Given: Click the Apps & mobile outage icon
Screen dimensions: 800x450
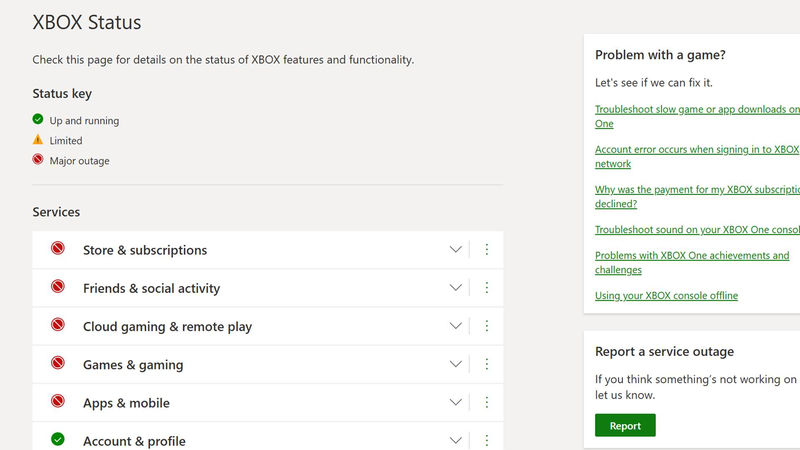Looking at the screenshot, I should click(x=58, y=402).
